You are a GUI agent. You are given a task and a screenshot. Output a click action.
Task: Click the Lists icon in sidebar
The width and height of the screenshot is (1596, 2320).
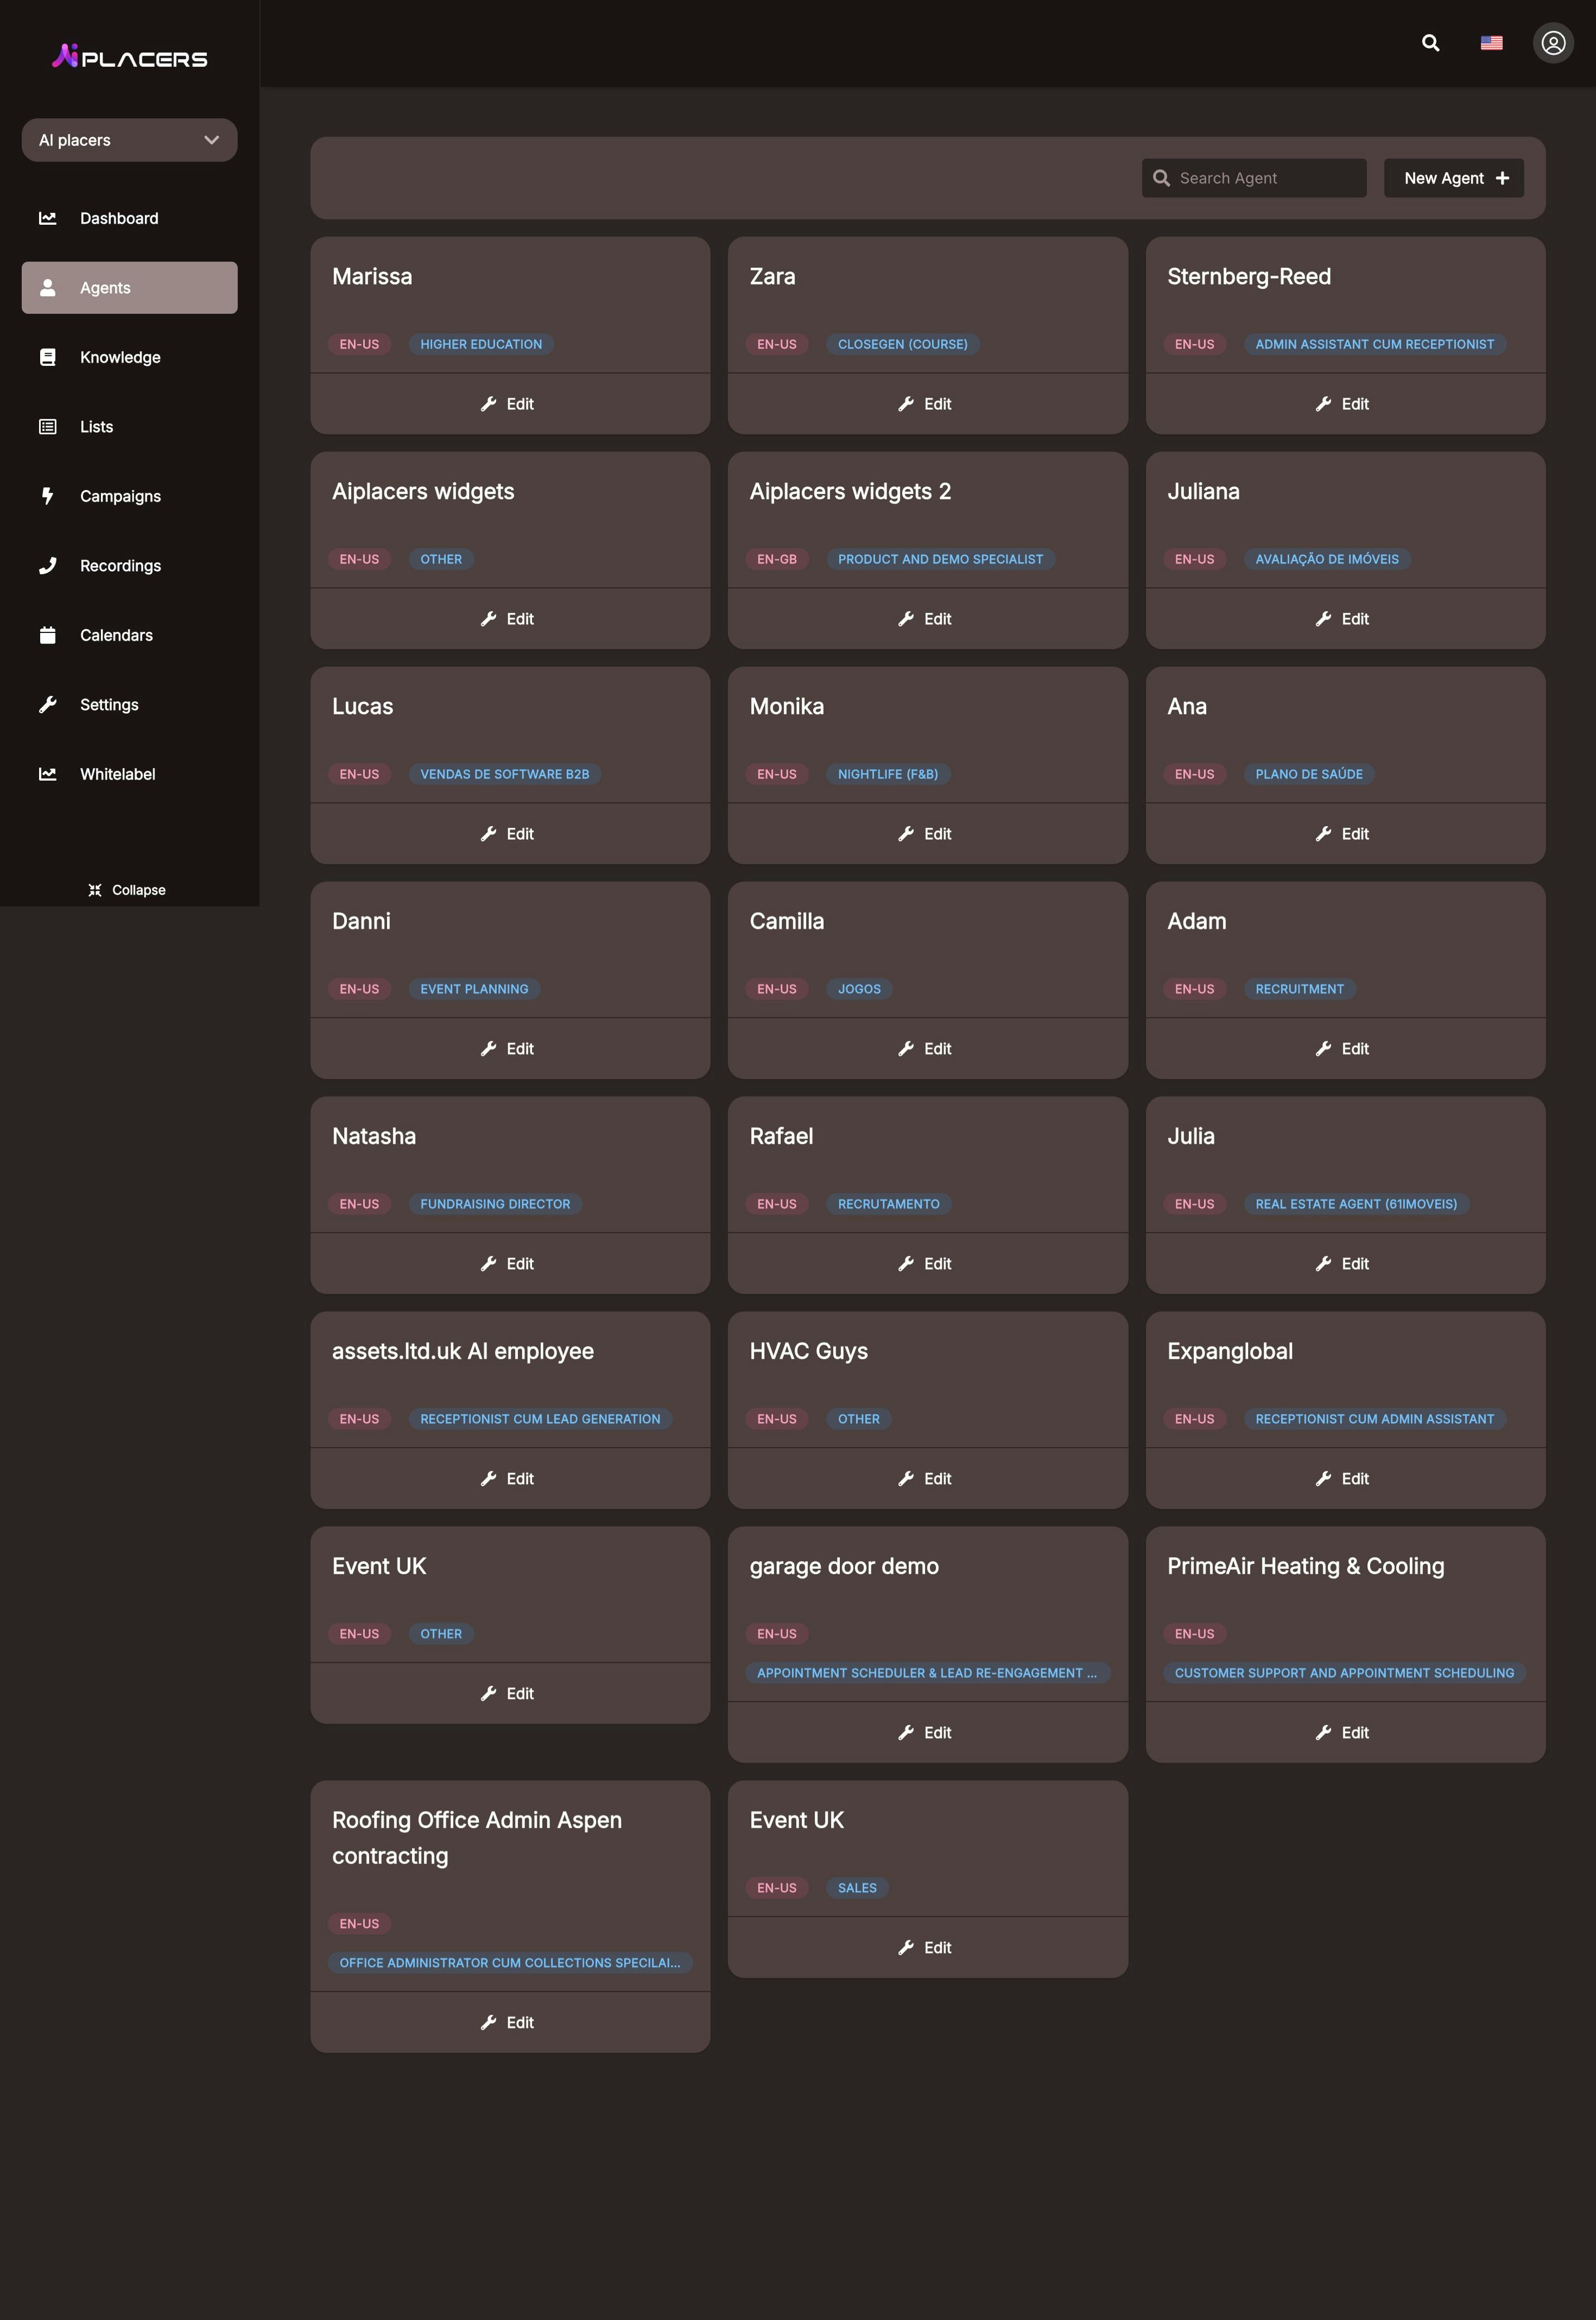click(47, 427)
